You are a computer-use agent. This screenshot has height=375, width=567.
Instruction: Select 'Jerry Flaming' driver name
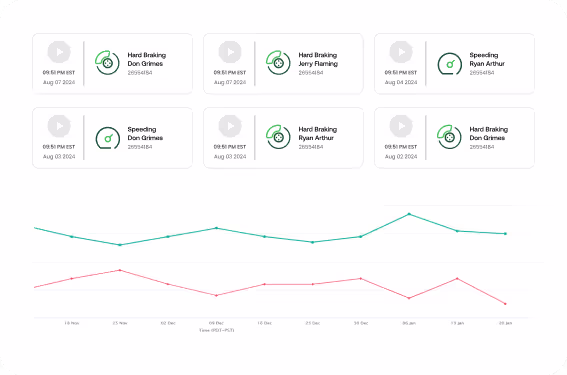click(318, 64)
